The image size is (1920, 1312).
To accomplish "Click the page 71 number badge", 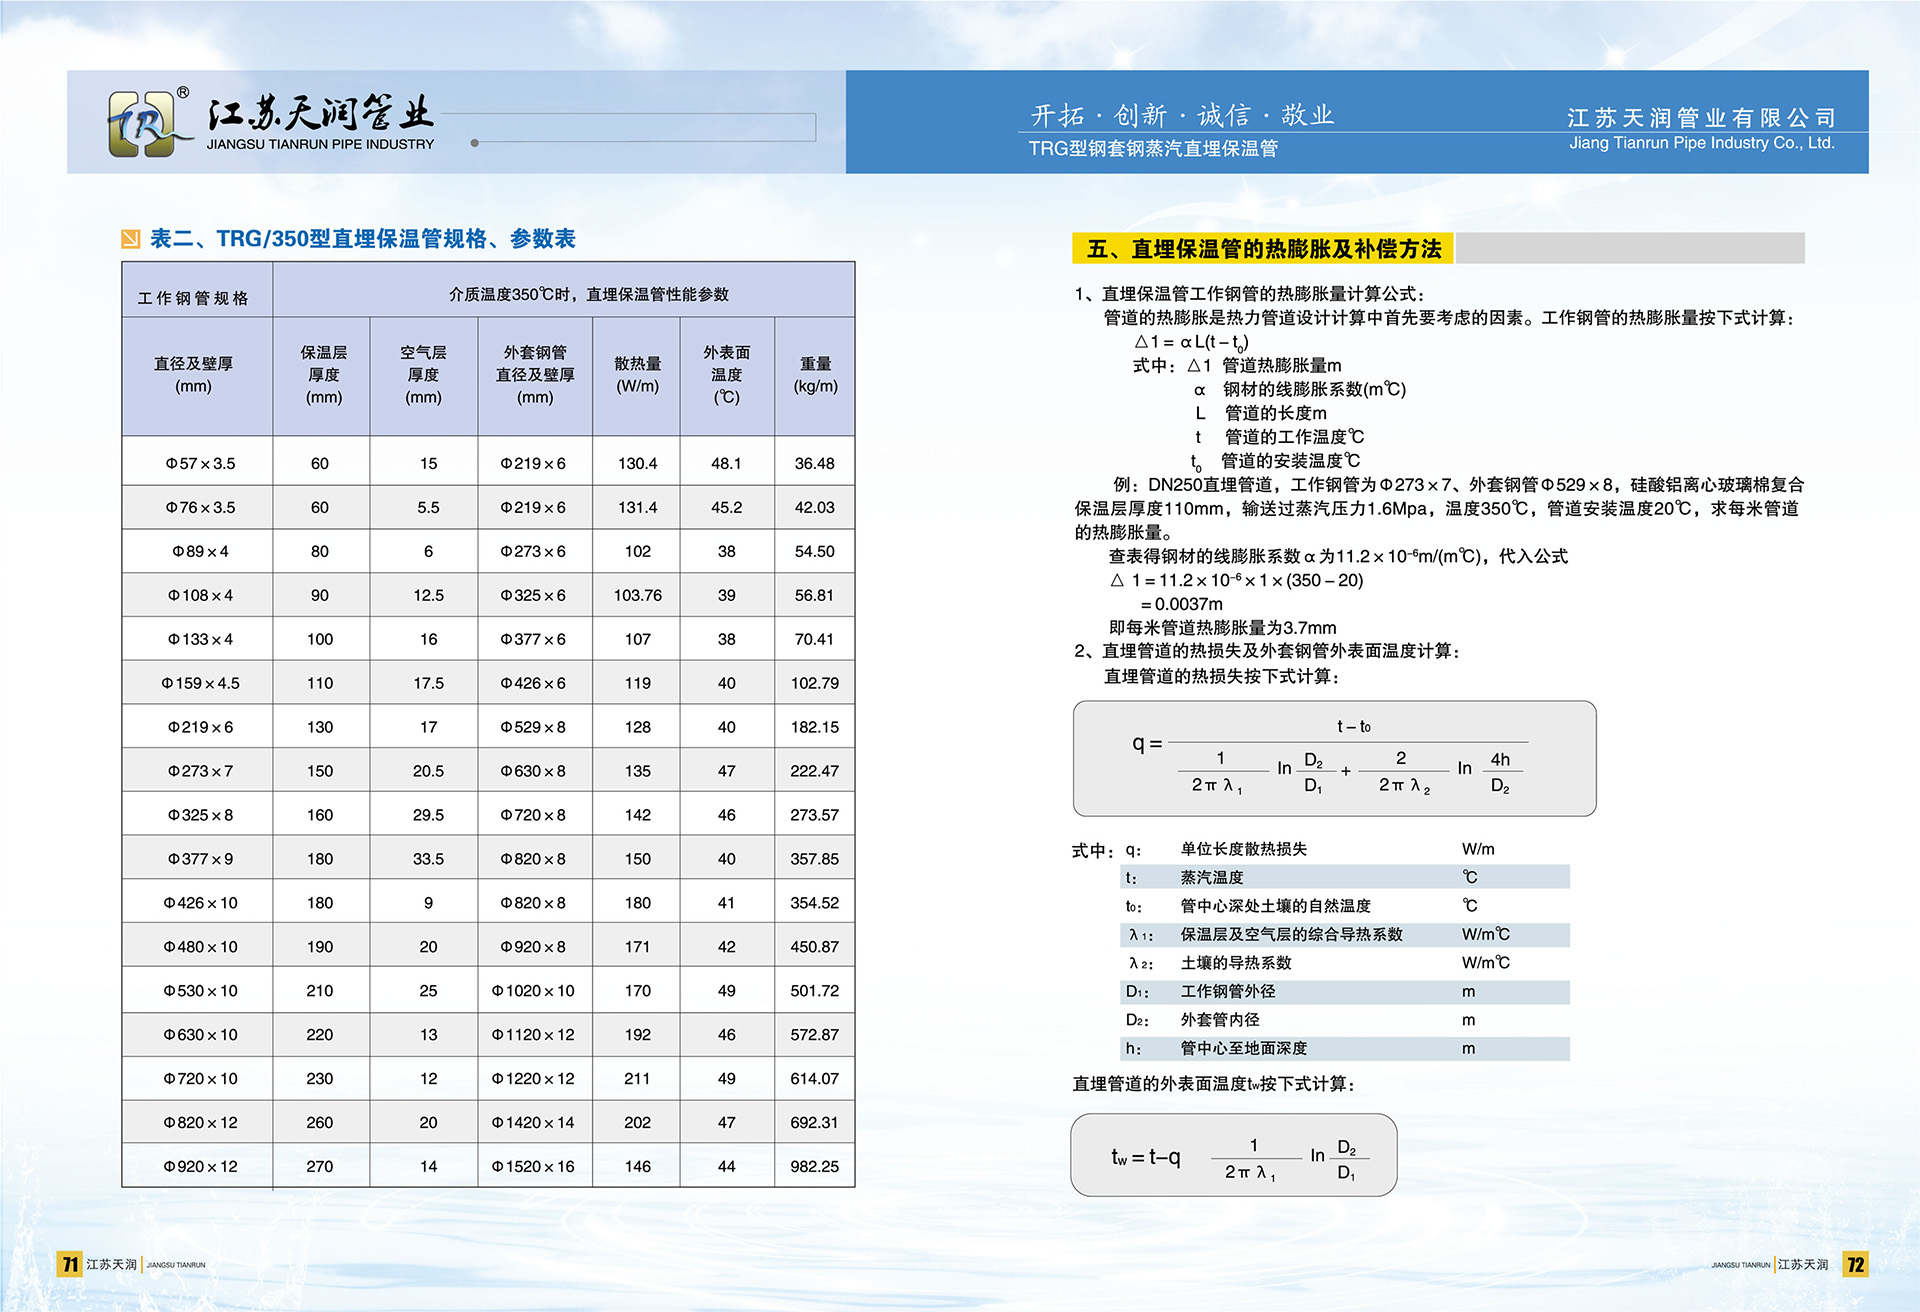I will (70, 1264).
